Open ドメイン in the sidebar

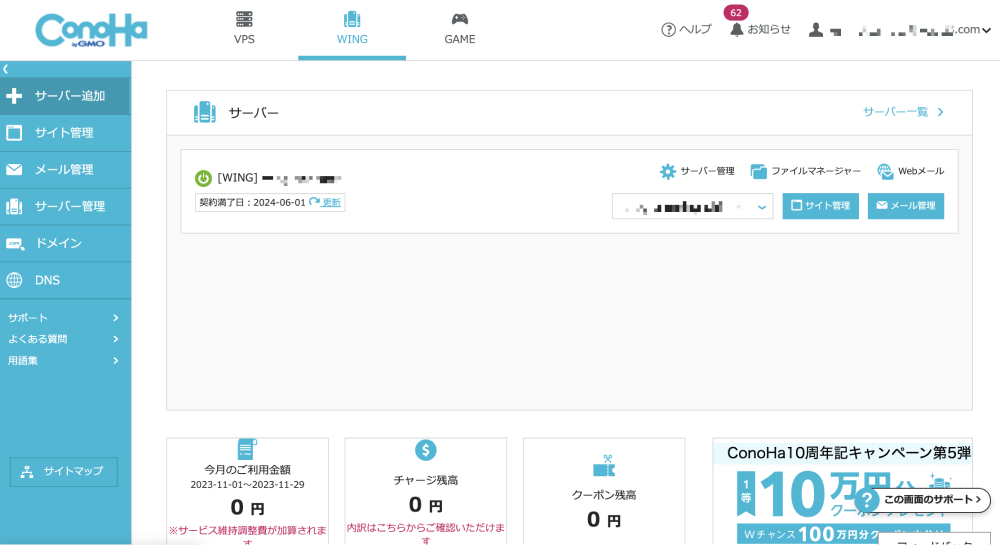tap(65, 243)
